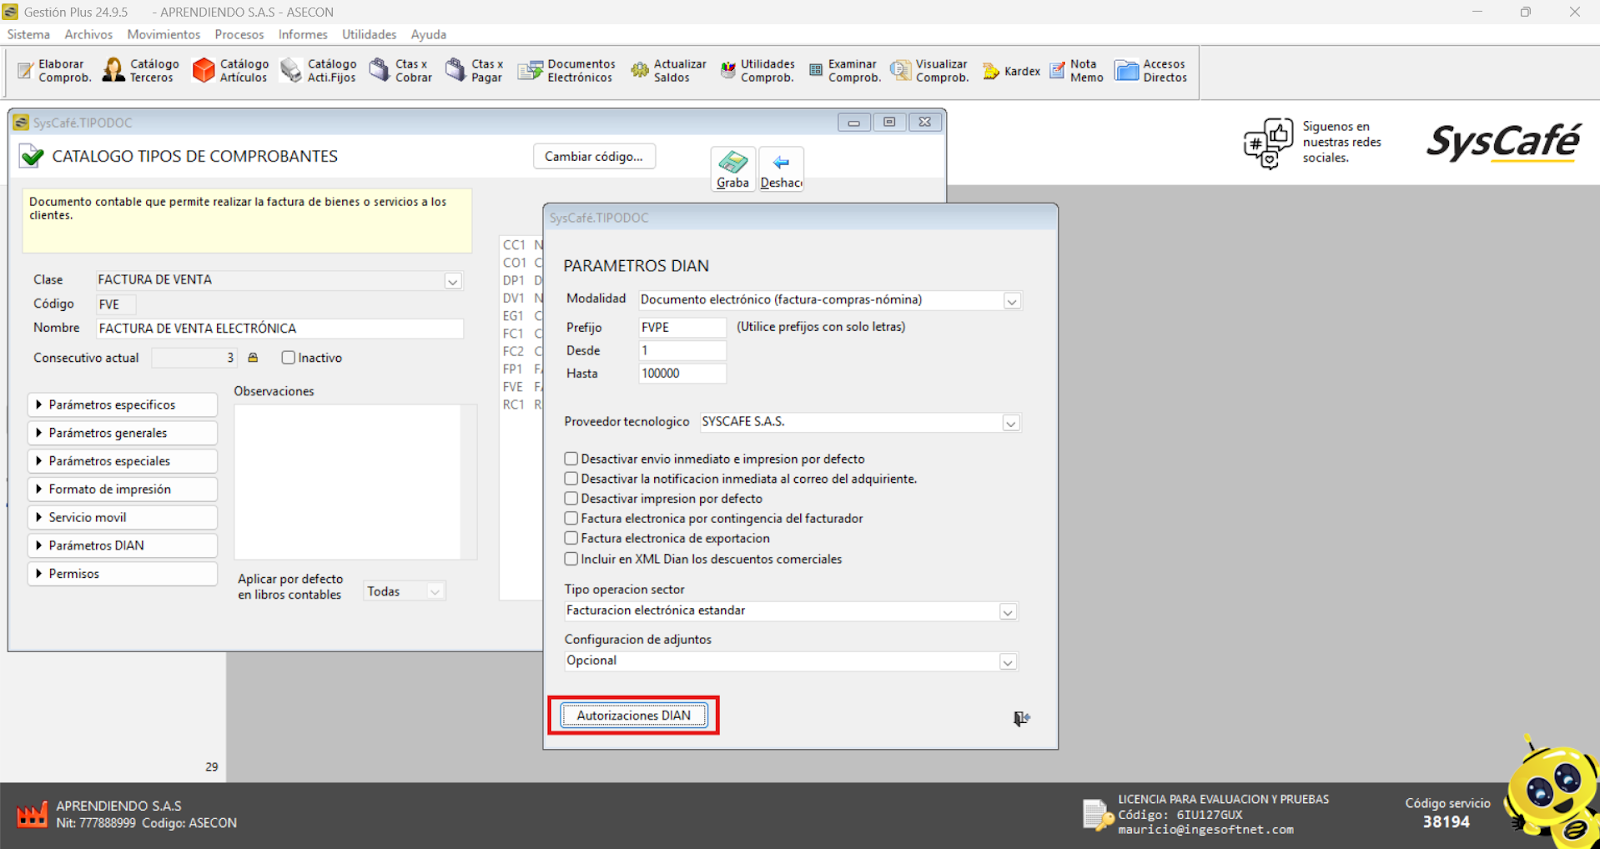Toggle Desactivar impresion por defecto
The width and height of the screenshot is (1600, 849).
571,498
